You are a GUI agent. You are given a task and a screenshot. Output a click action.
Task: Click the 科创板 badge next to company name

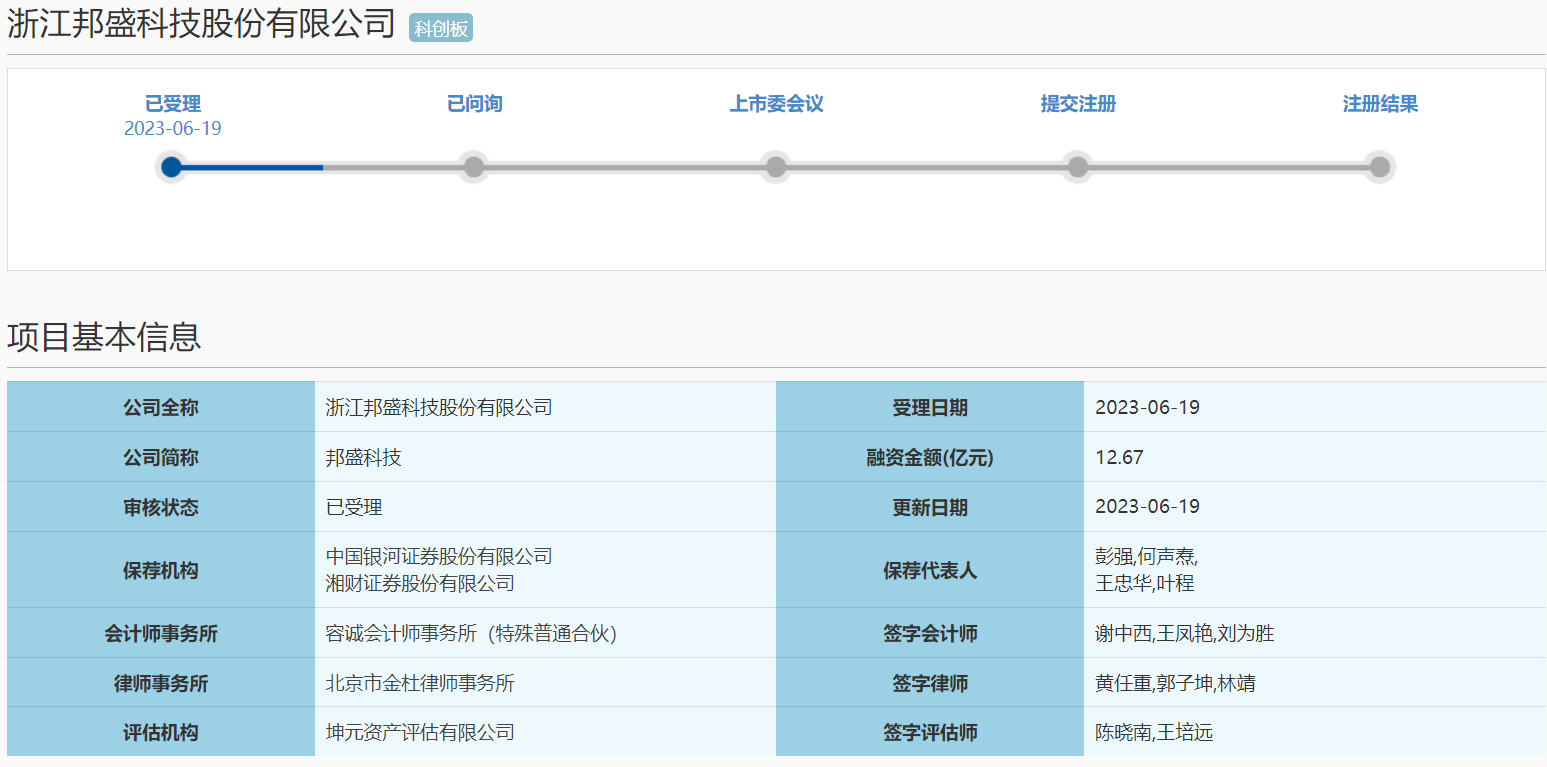[441, 28]
